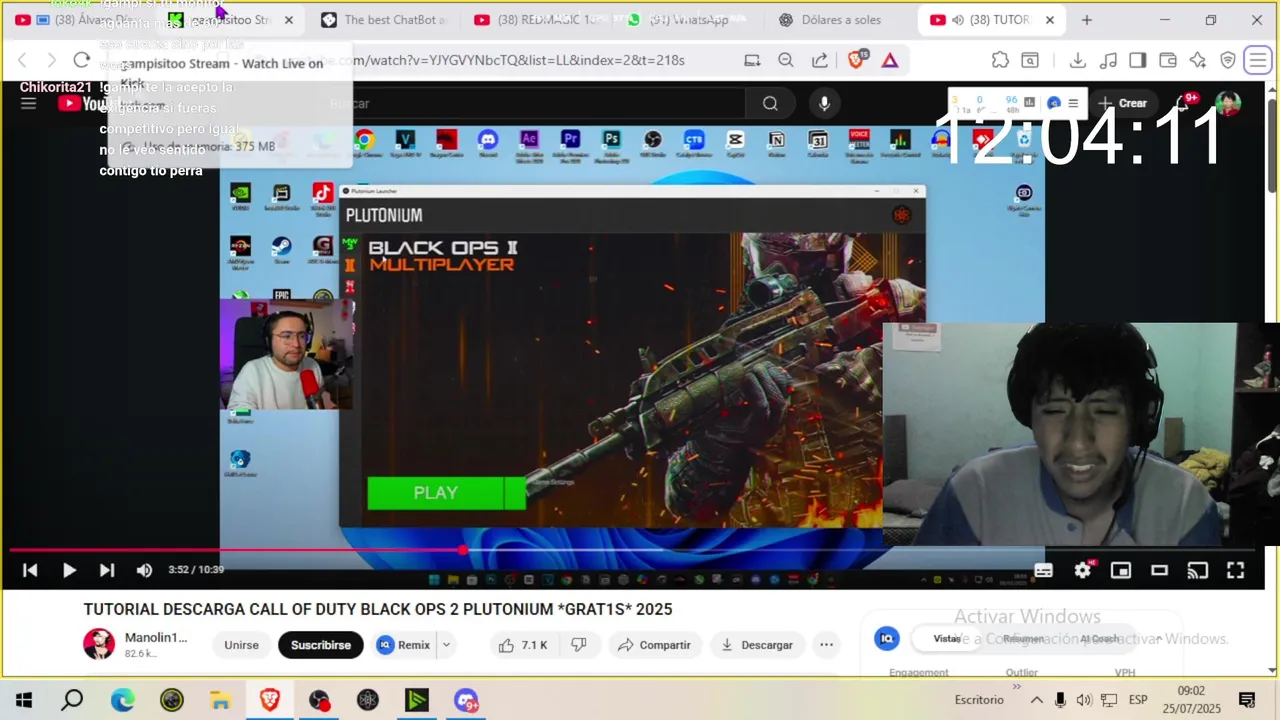Open Windows notification center icon
This screenshot has height=720, width=1280.
click(x=1247, y=700)
